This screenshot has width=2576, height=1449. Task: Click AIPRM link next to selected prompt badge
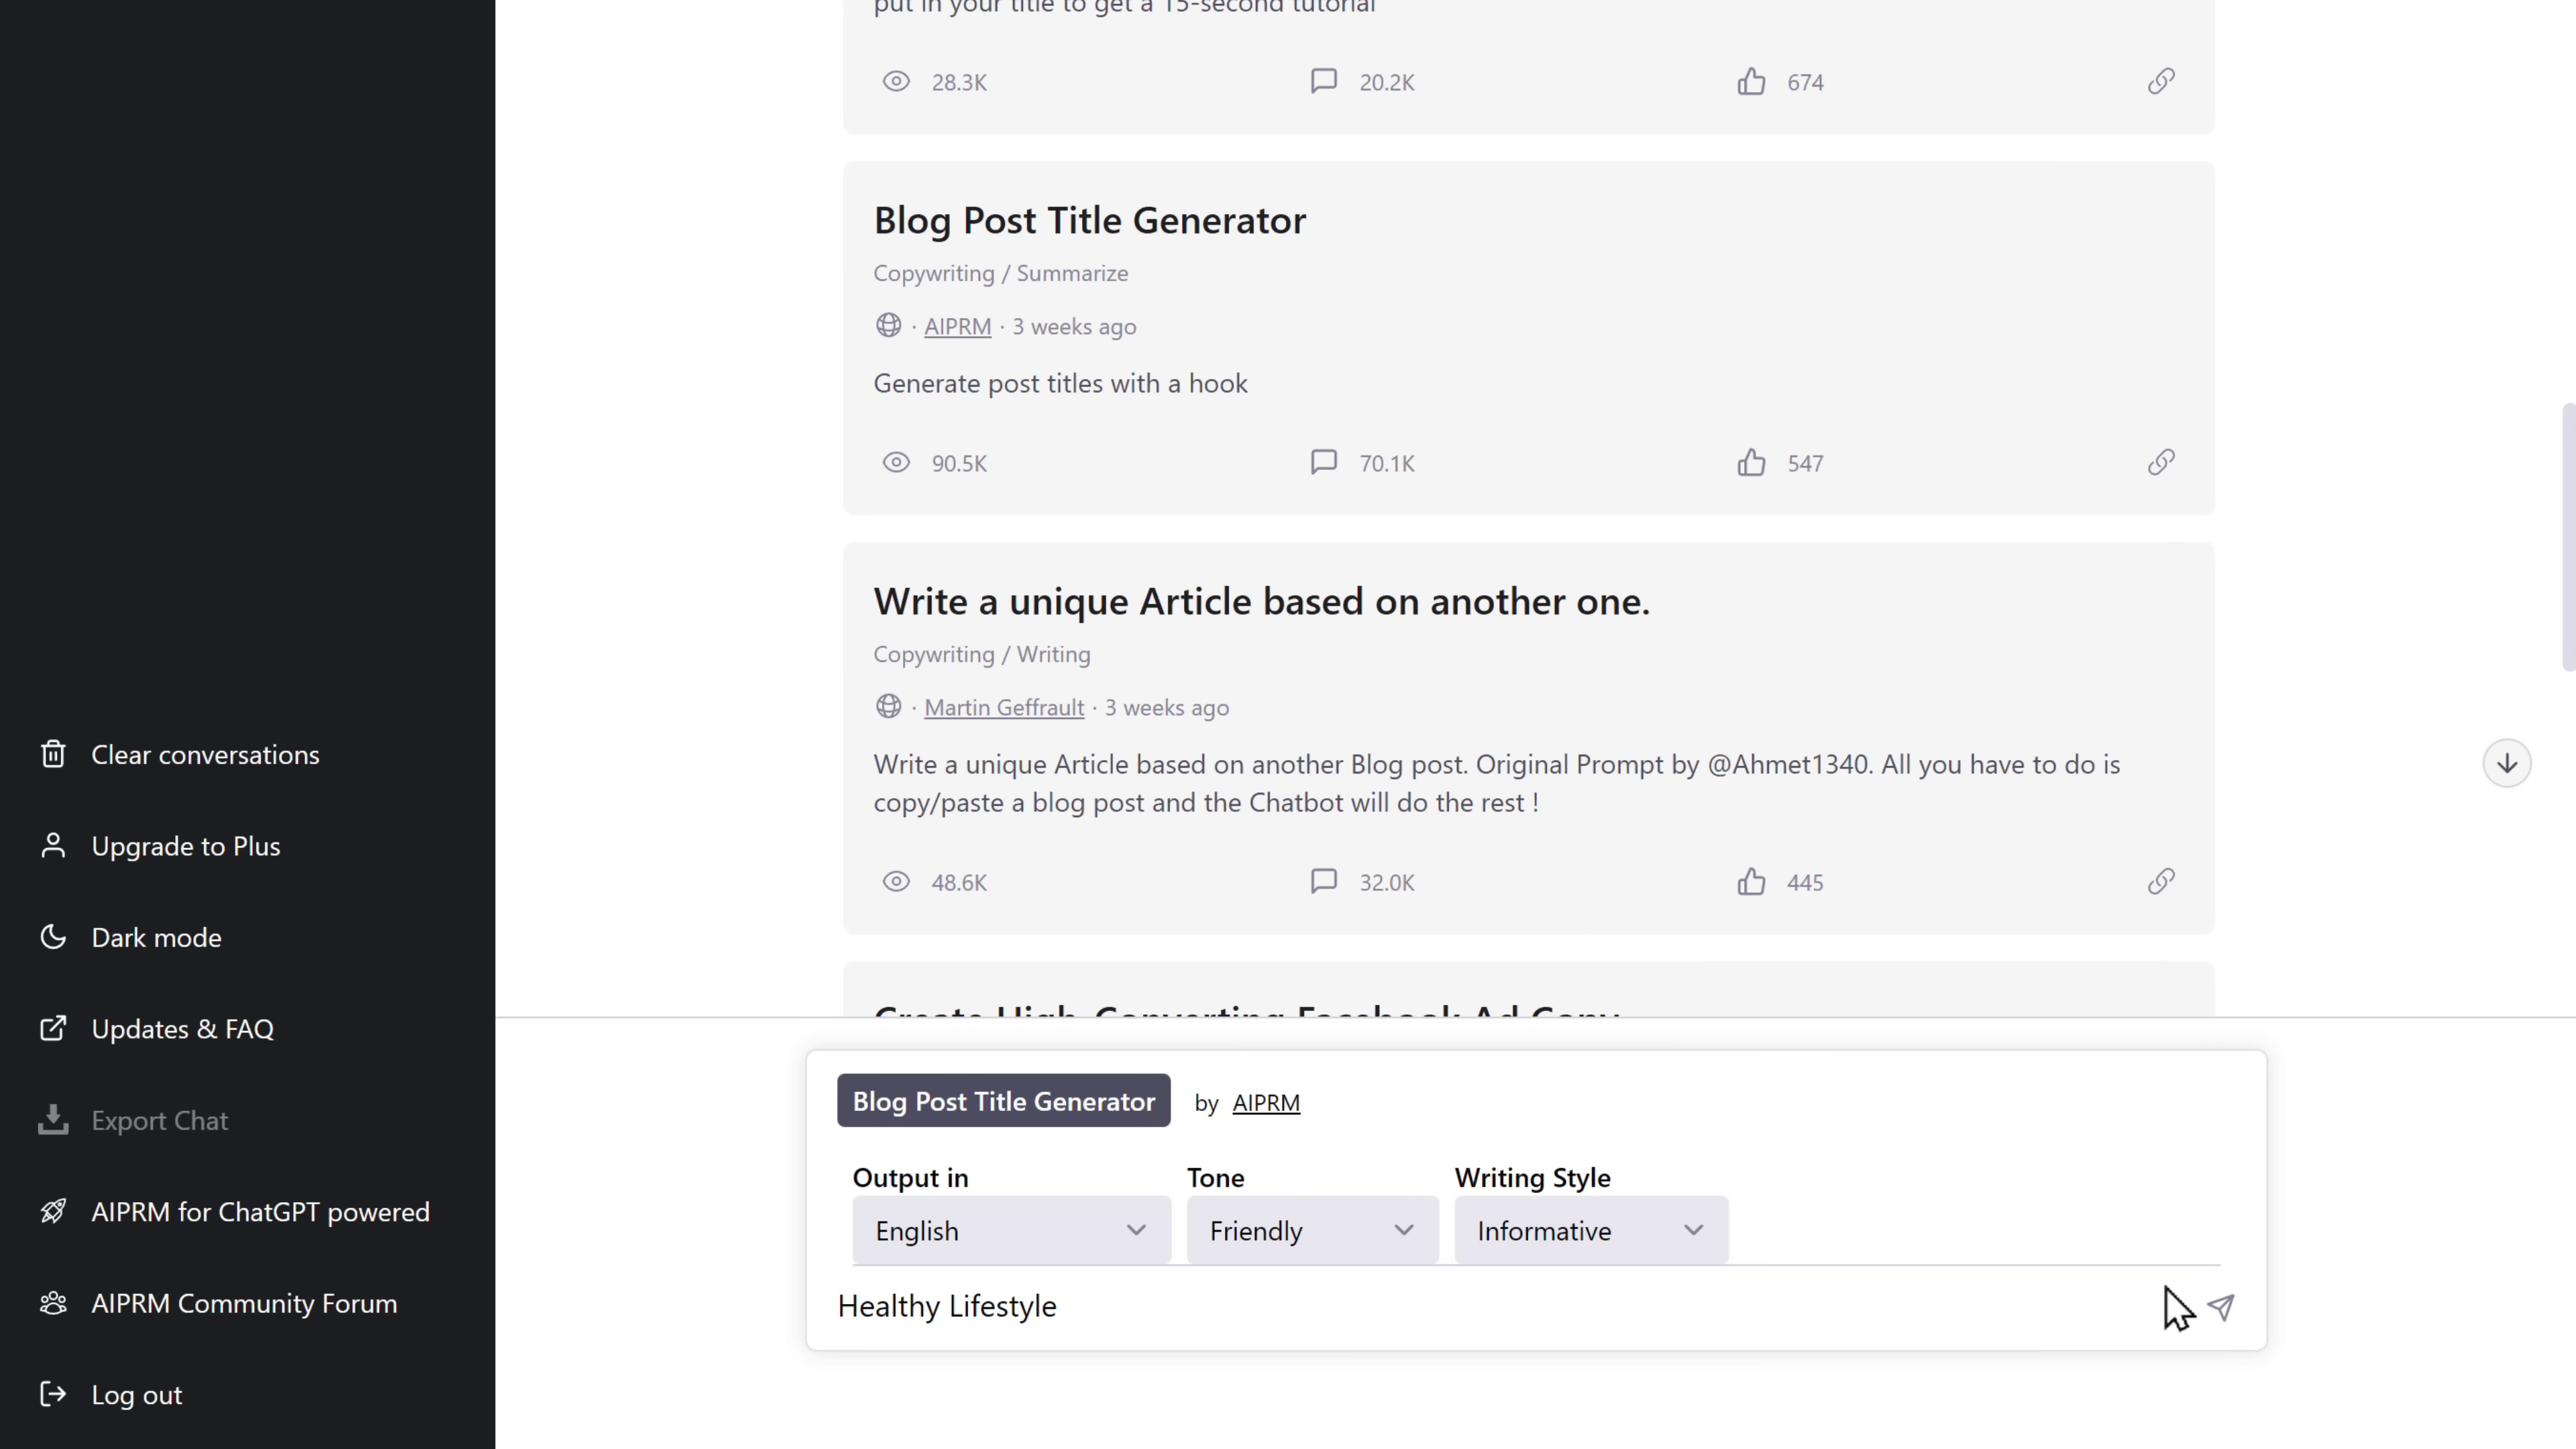1266,1103
